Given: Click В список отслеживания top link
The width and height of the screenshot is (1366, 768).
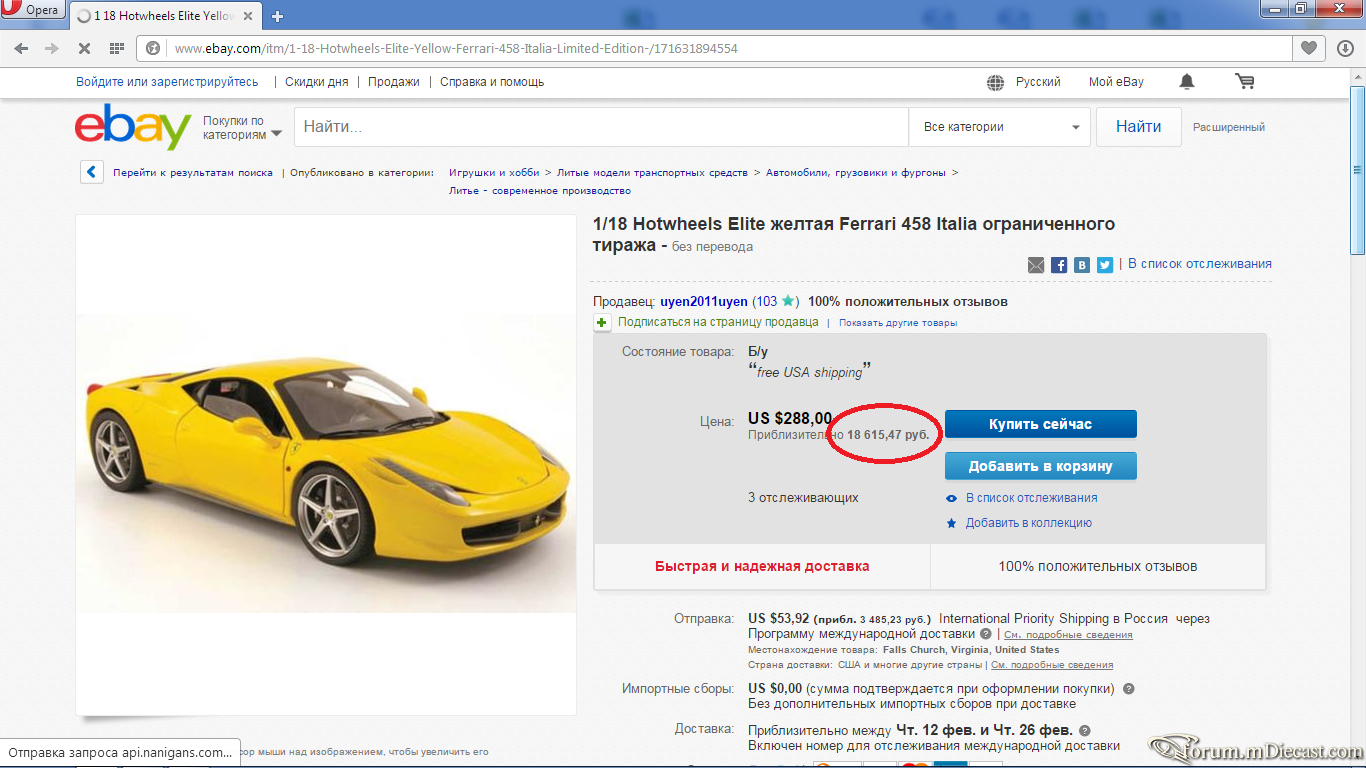Looking at the screenshot, I should coord(1200,264).
